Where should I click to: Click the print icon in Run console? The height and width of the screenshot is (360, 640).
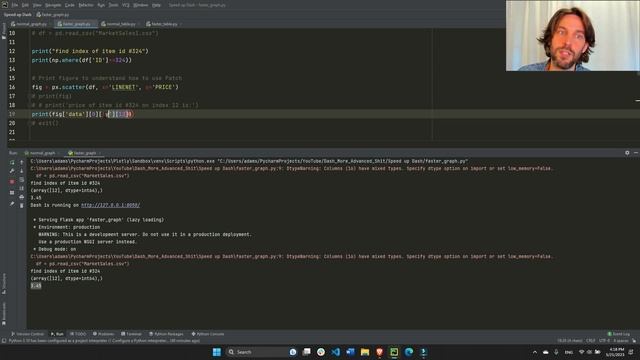pyautogui.click(x=22, y=197)
